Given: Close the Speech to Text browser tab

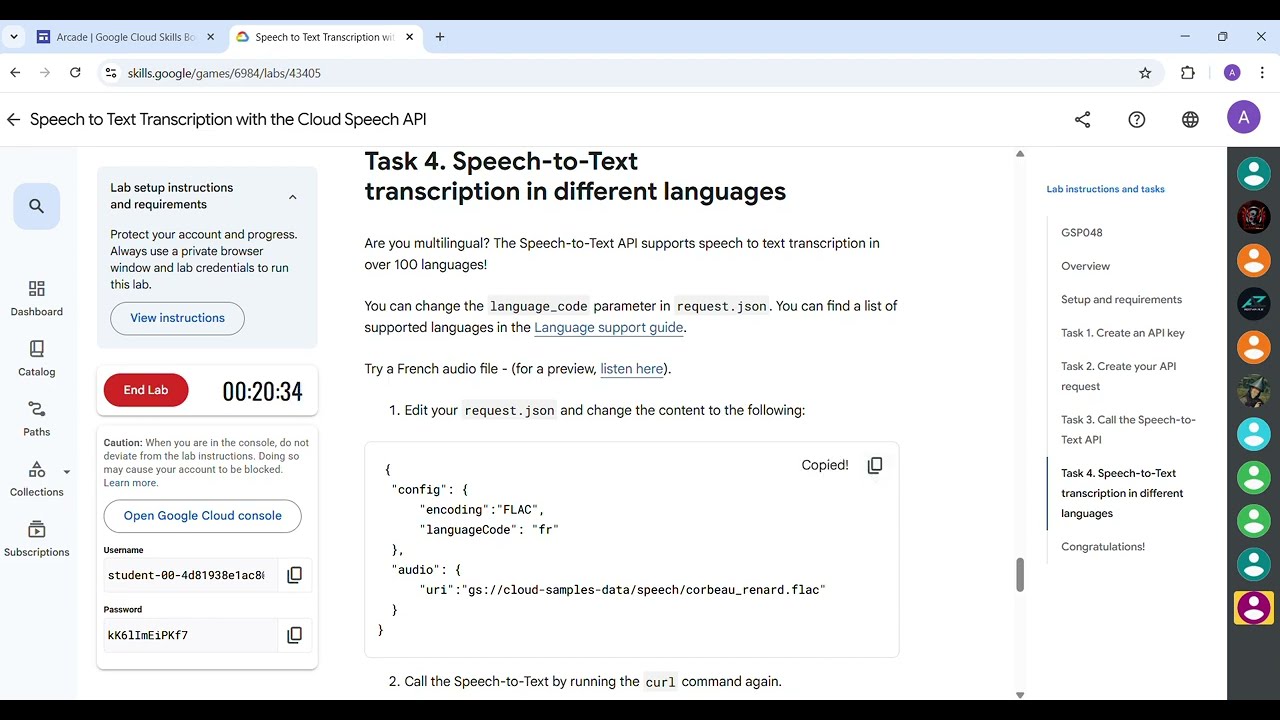Looking at the screenshot, I should tap(408, 37).
